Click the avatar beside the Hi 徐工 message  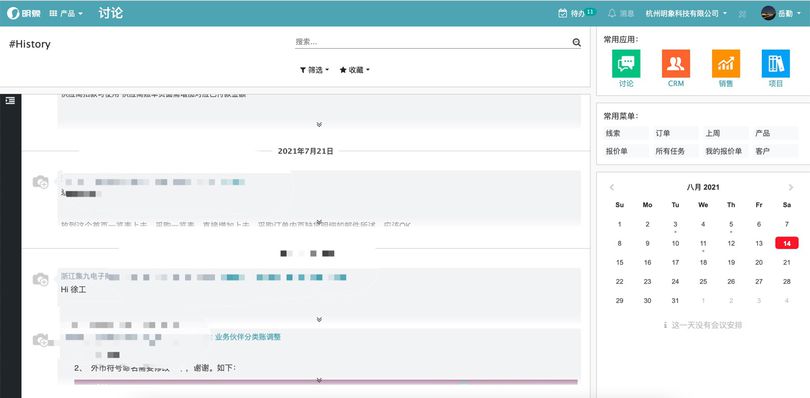[40, 280]
